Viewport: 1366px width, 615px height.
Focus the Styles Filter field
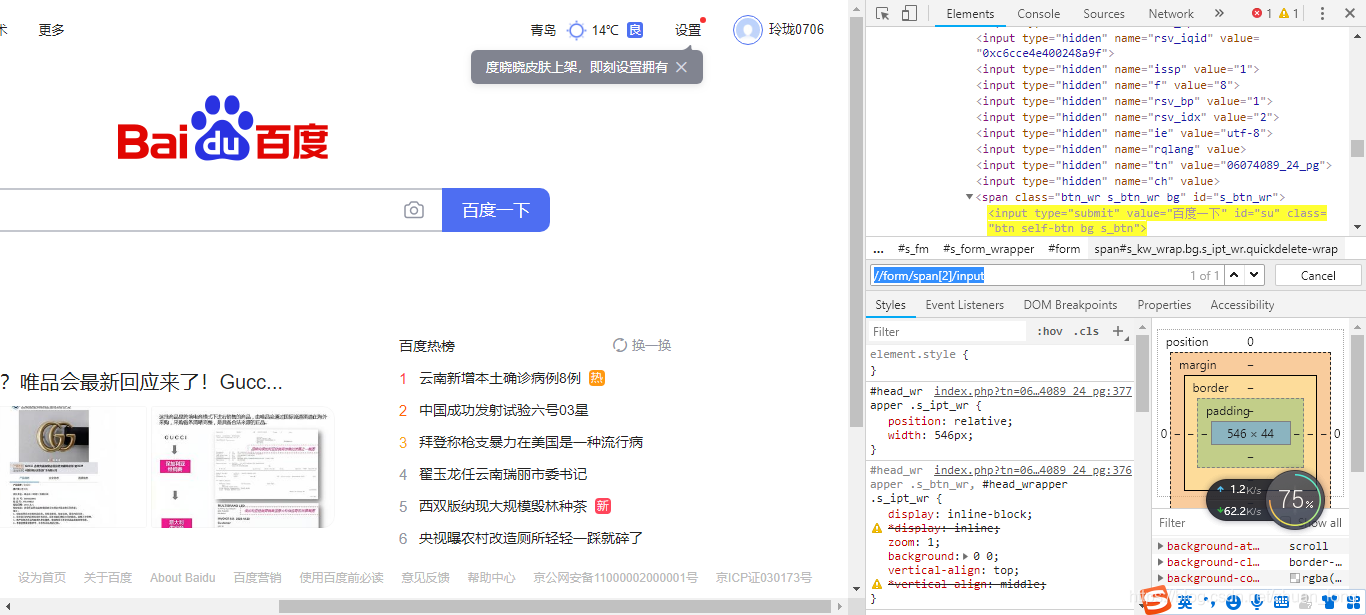pyautogui.click(x=948, y=331)
